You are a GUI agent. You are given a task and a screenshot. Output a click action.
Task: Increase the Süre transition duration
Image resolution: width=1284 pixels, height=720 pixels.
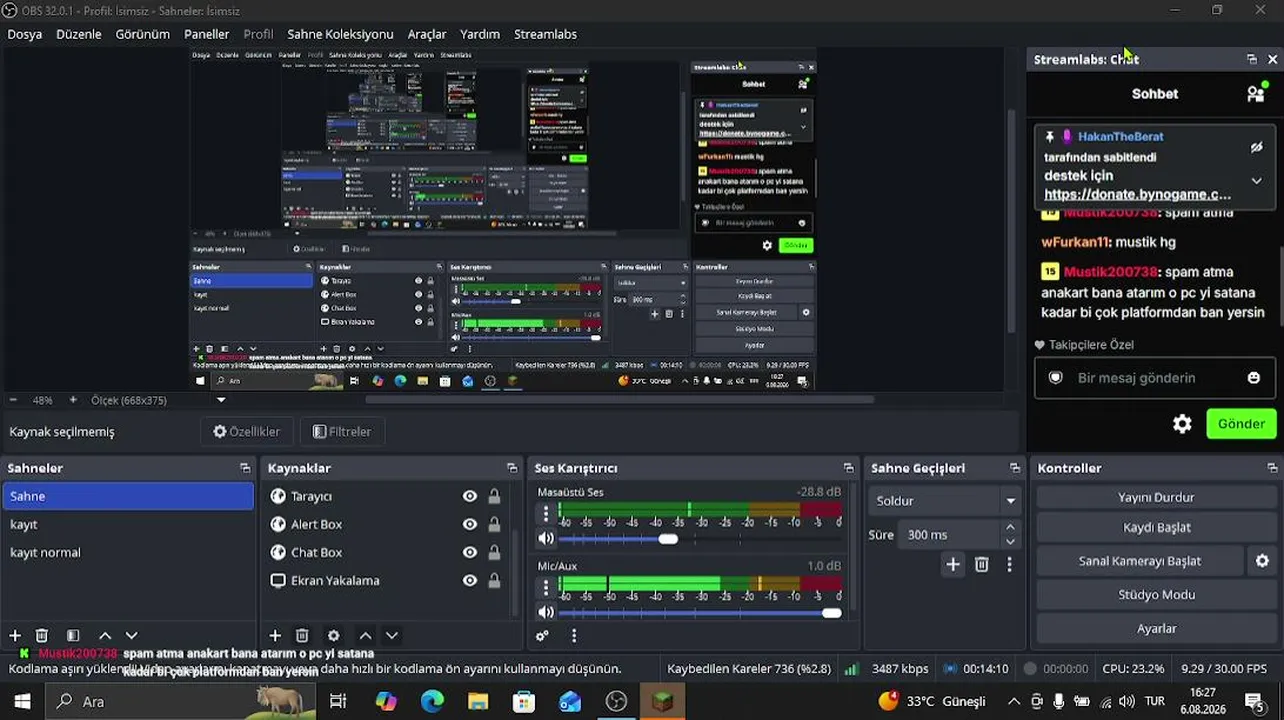(x=1010, y=527)
